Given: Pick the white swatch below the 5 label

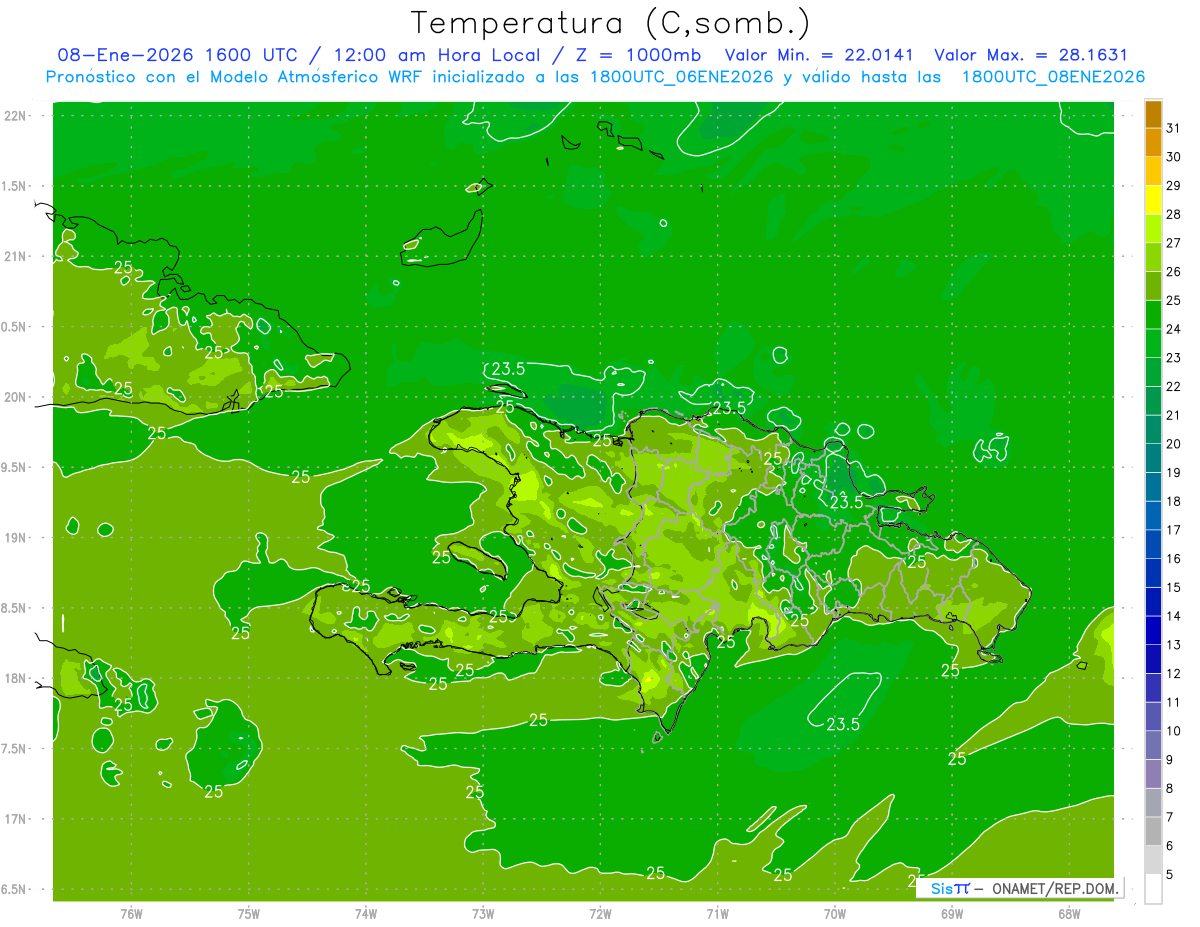Looking at the screenshot, I should (x=1153, y=888).
